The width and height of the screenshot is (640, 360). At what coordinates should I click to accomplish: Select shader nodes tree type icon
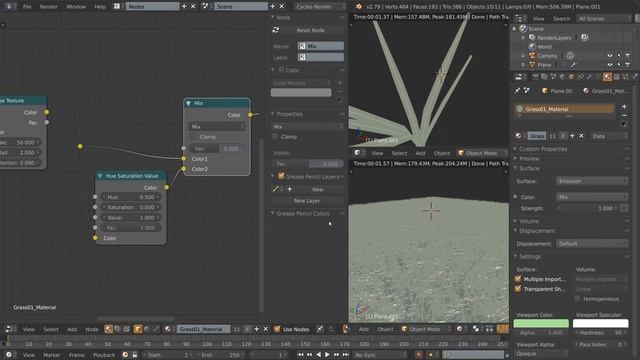pyautogui.click(x=108, y=329)
